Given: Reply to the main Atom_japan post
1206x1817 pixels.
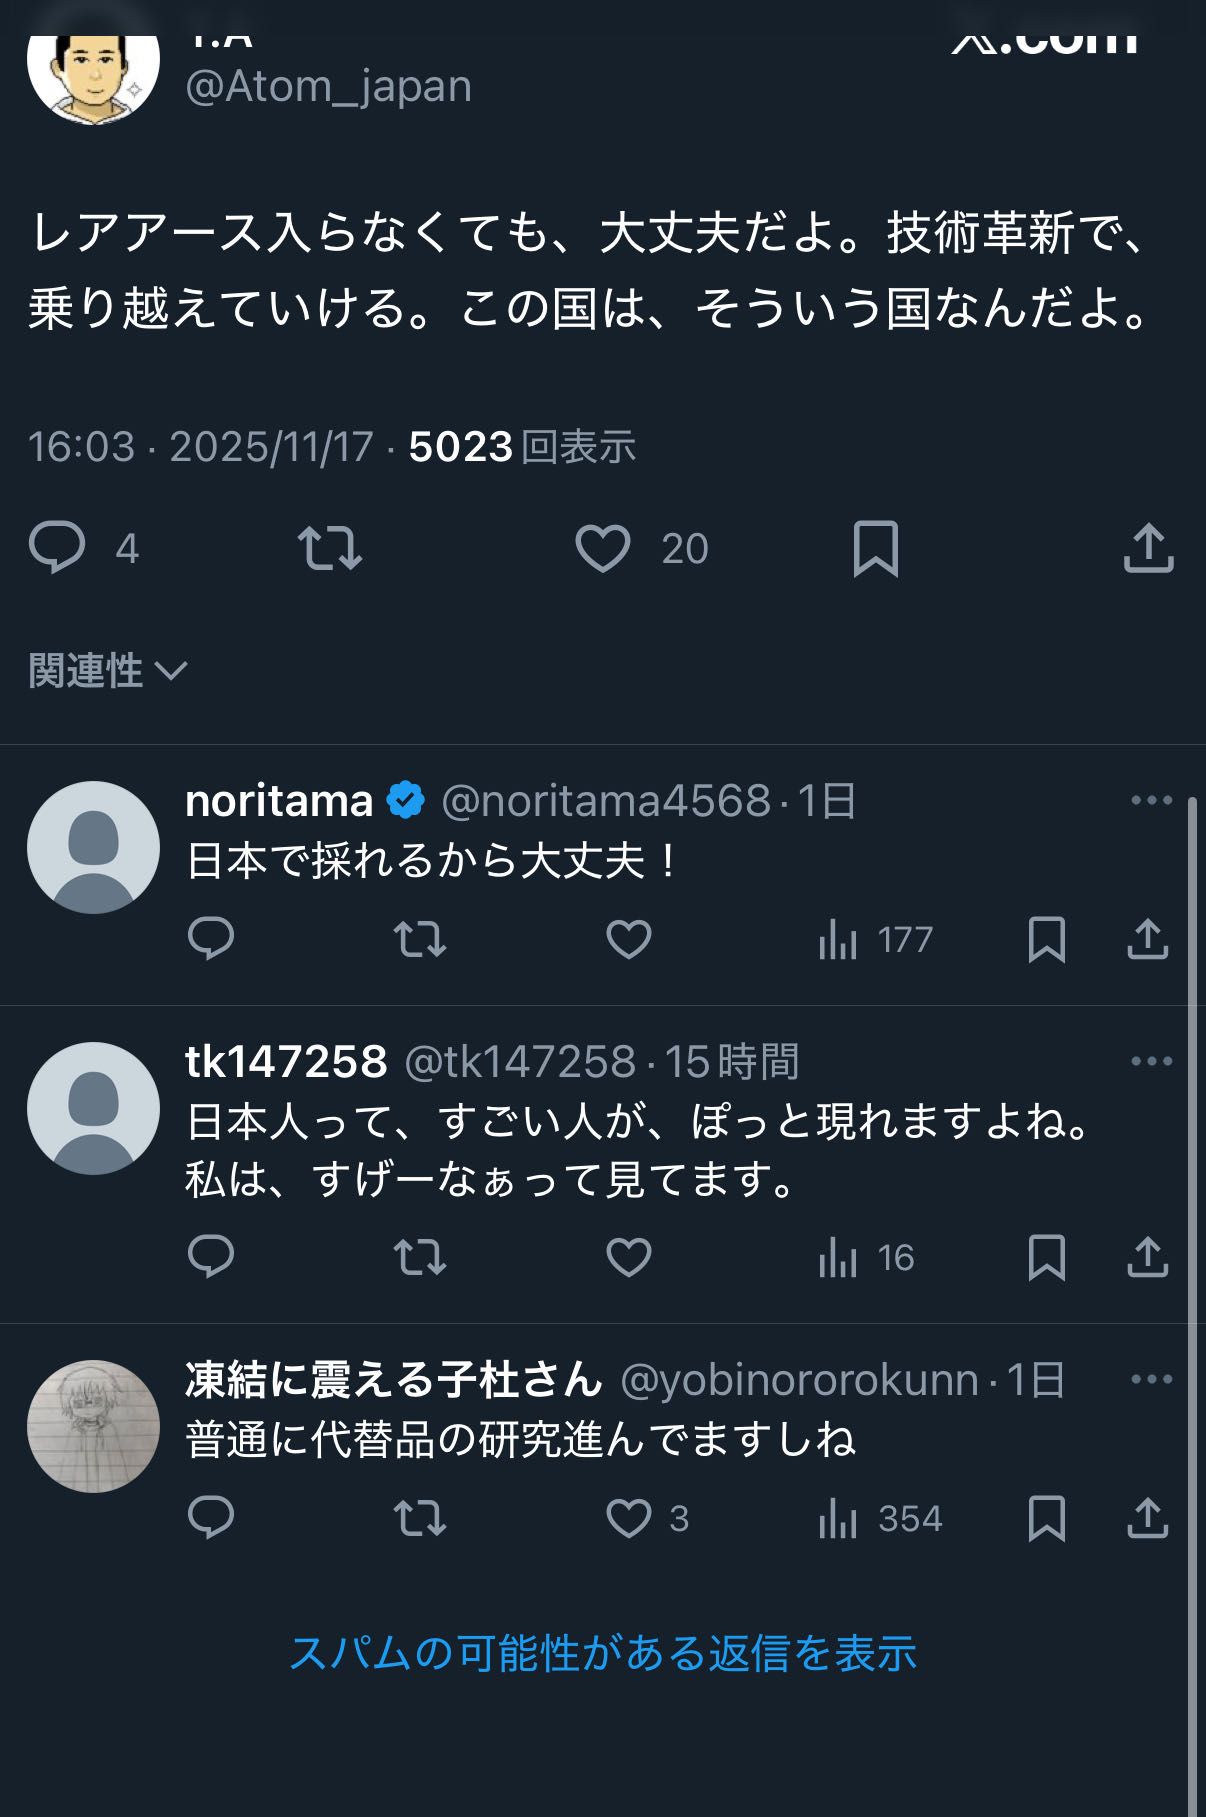Looking at the screenshot, I should point(57,548).
